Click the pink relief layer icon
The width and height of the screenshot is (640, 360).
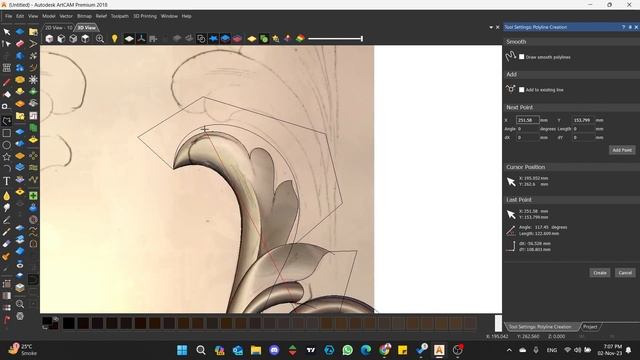pyautogui.click(x=237, y=39)
